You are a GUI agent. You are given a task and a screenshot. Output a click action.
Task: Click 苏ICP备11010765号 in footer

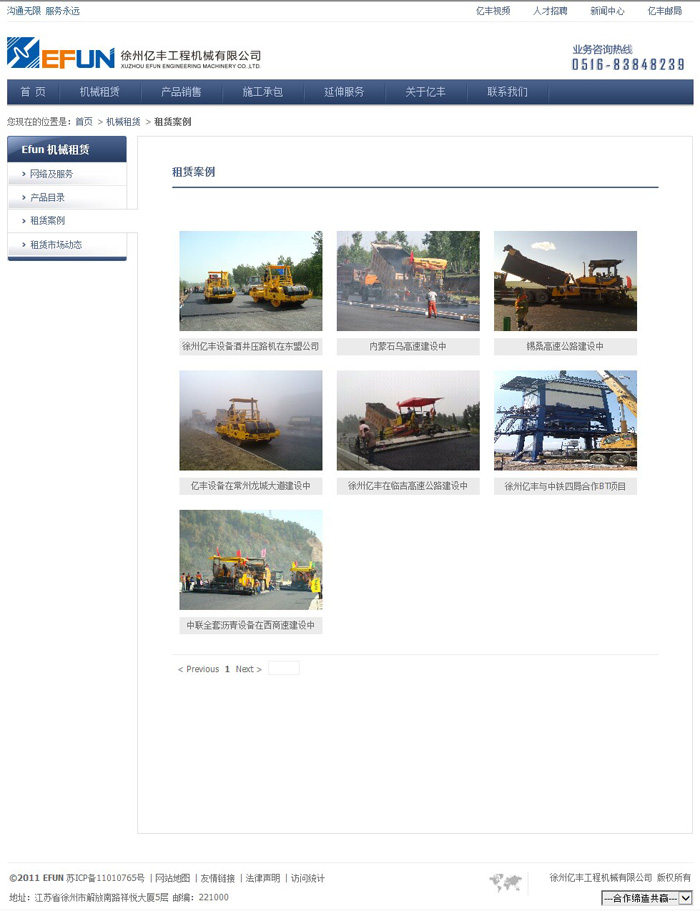[105, 878]
